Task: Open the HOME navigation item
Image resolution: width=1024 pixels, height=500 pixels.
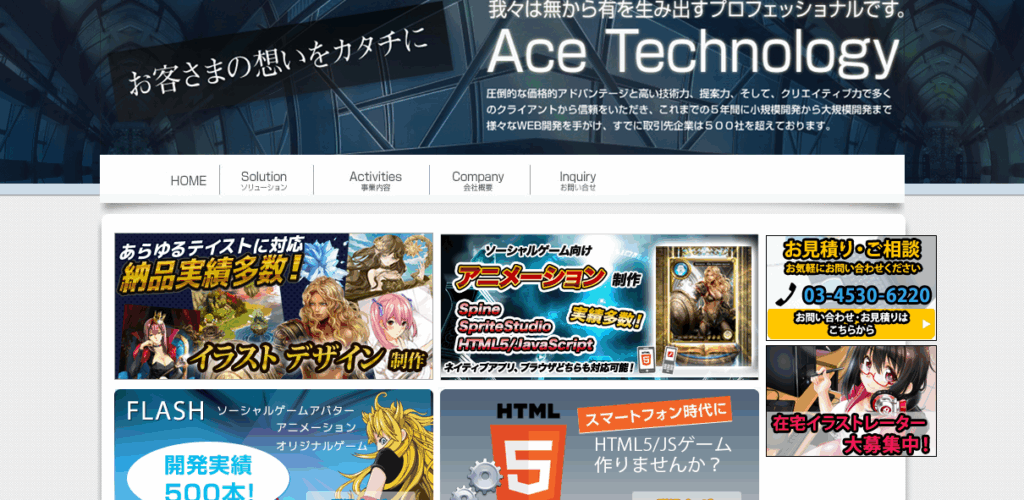Action: tap(188, 181)
